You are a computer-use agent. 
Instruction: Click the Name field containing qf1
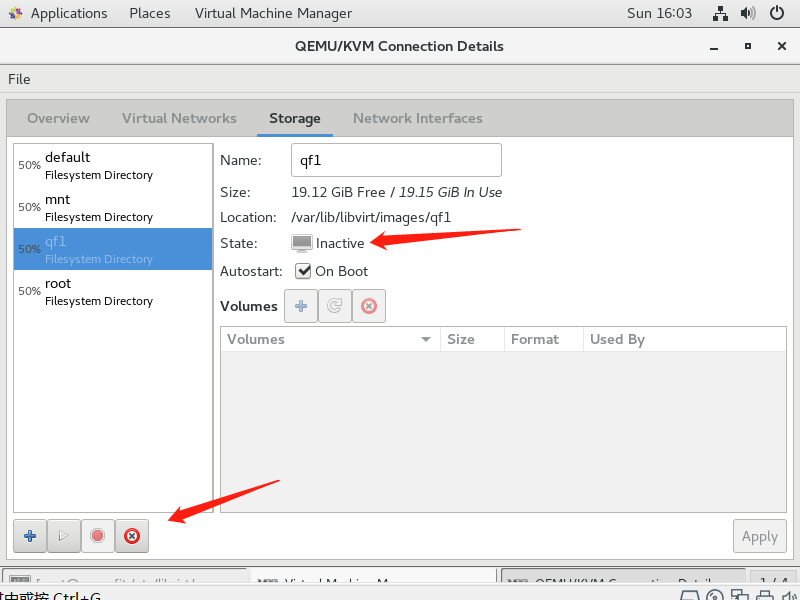396,160
